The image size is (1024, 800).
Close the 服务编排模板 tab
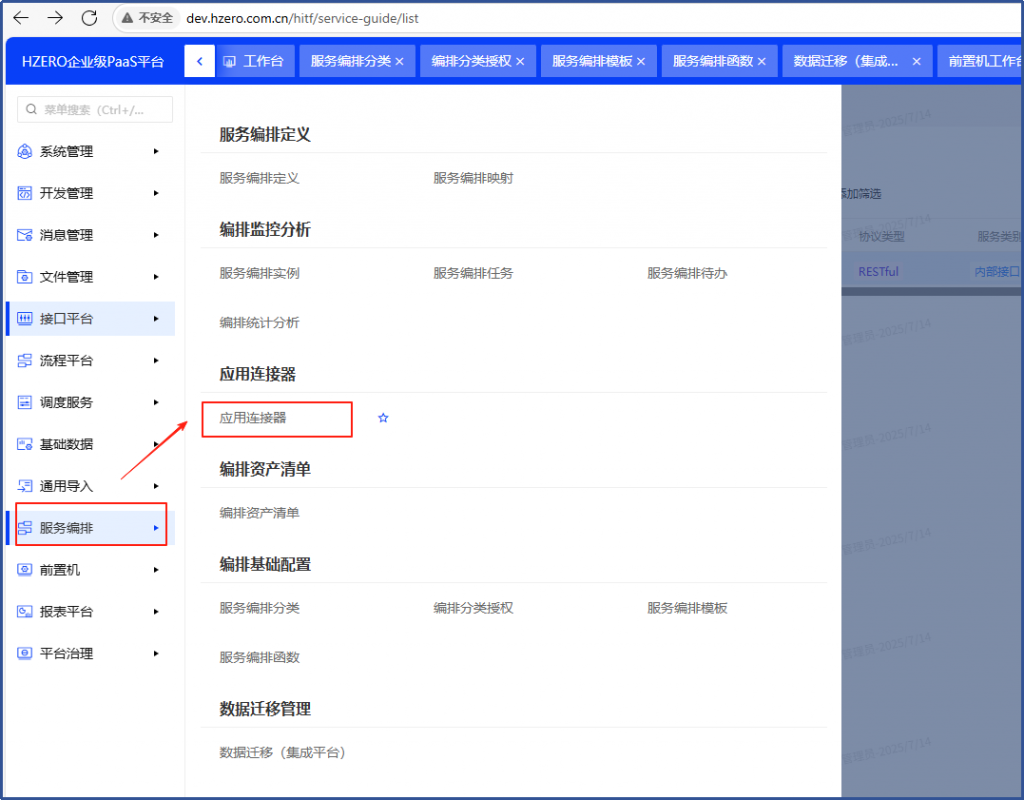pyautogui.click(x=641, y=62)
